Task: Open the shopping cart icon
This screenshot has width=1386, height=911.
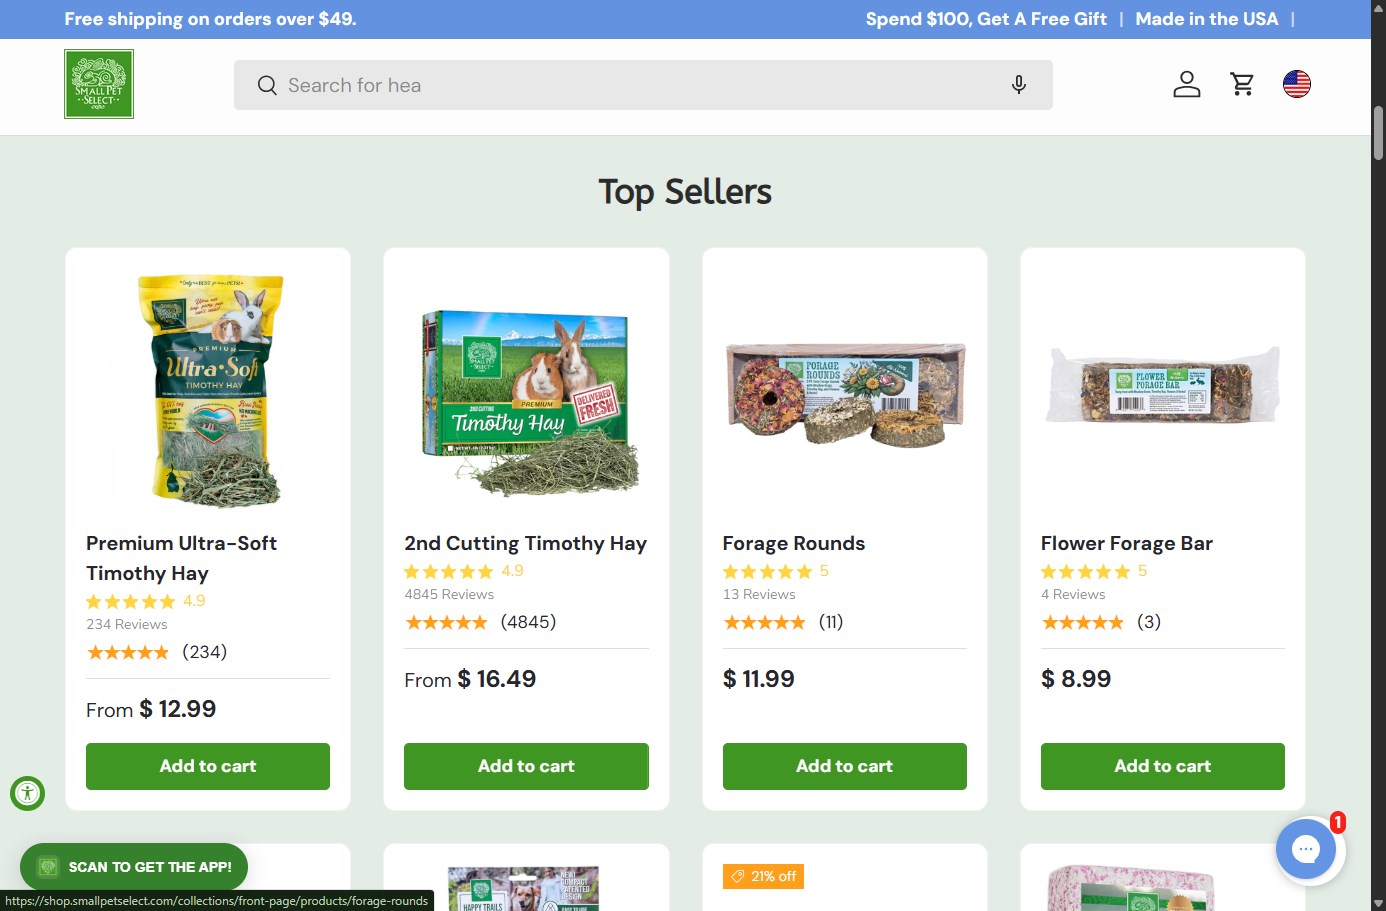Action: [1242, 84]
